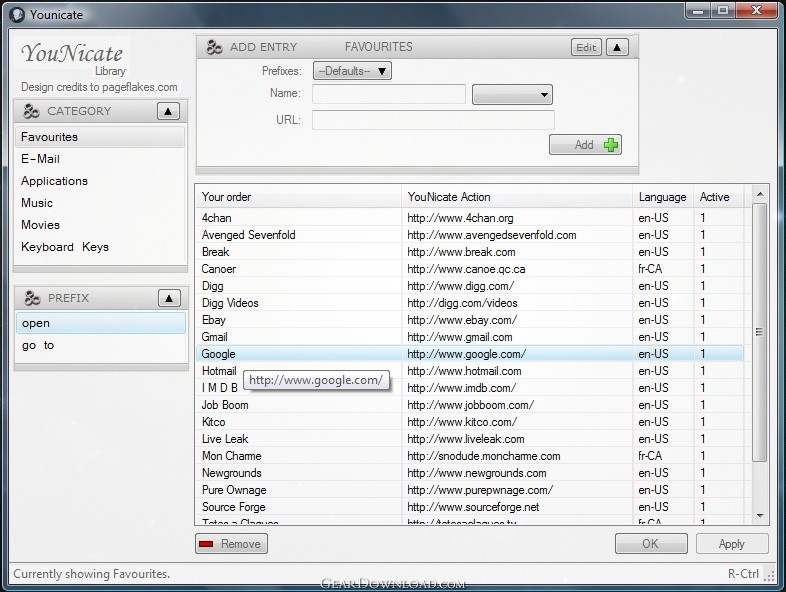The image size is (786, 592).
Task: Select the Google entry
Action: pyautogui.click(x=470, y=354)
